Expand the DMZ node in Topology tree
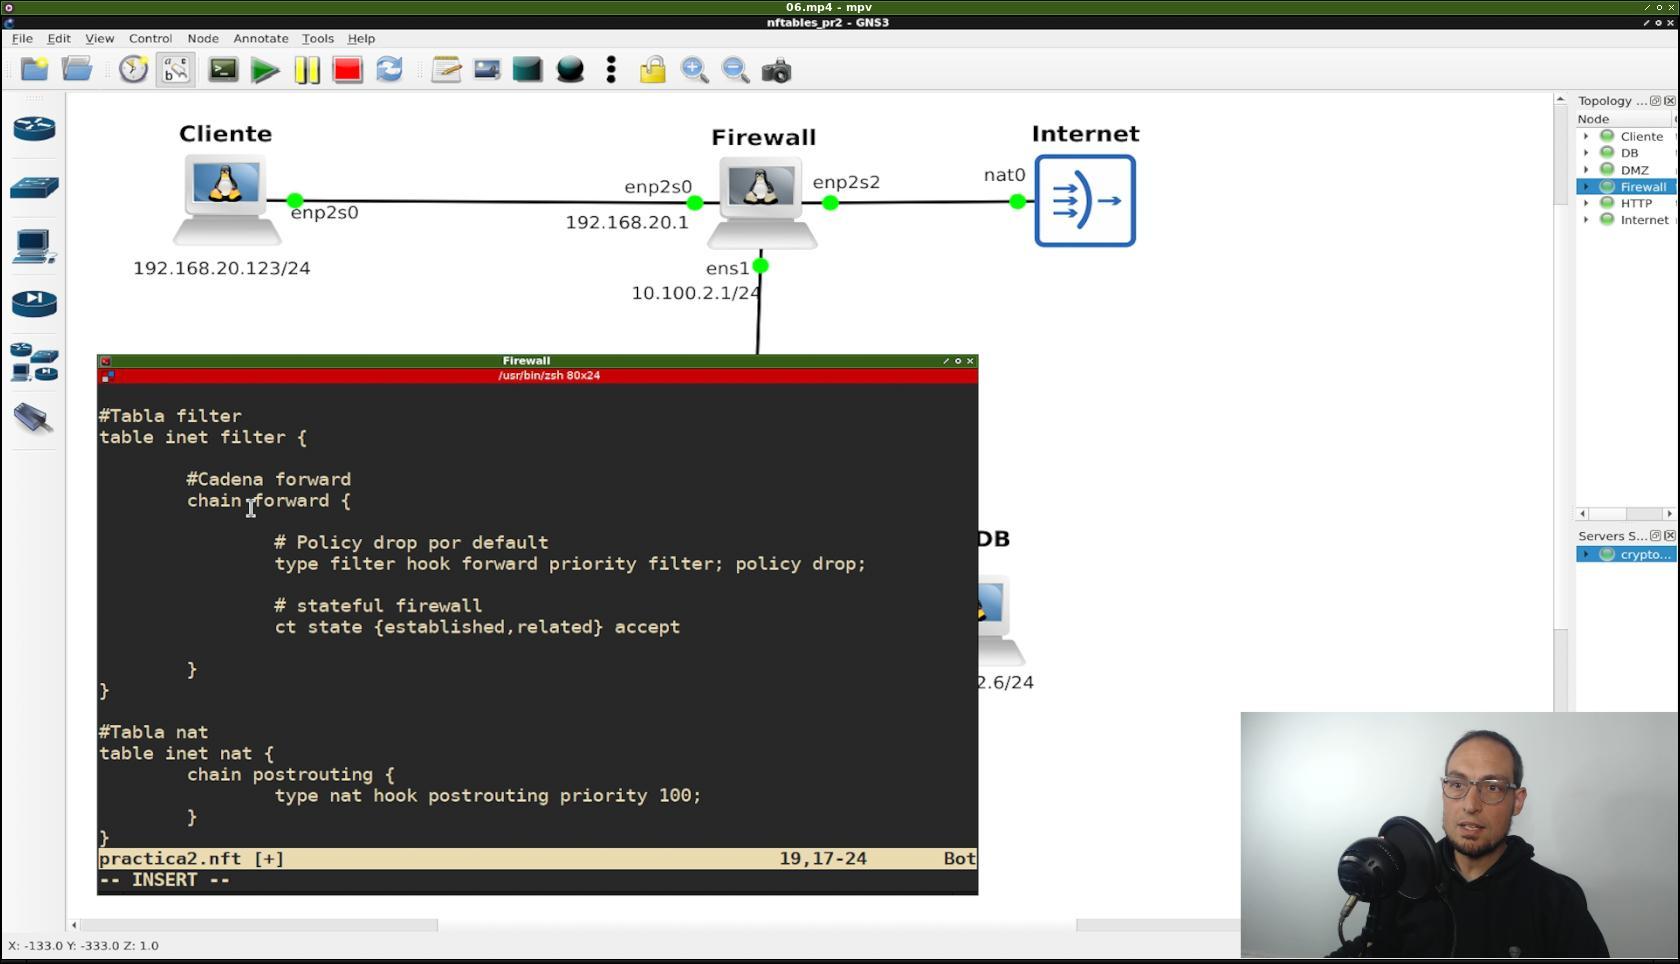This screenshot has height=964, width=1680. pos(1586,170)
